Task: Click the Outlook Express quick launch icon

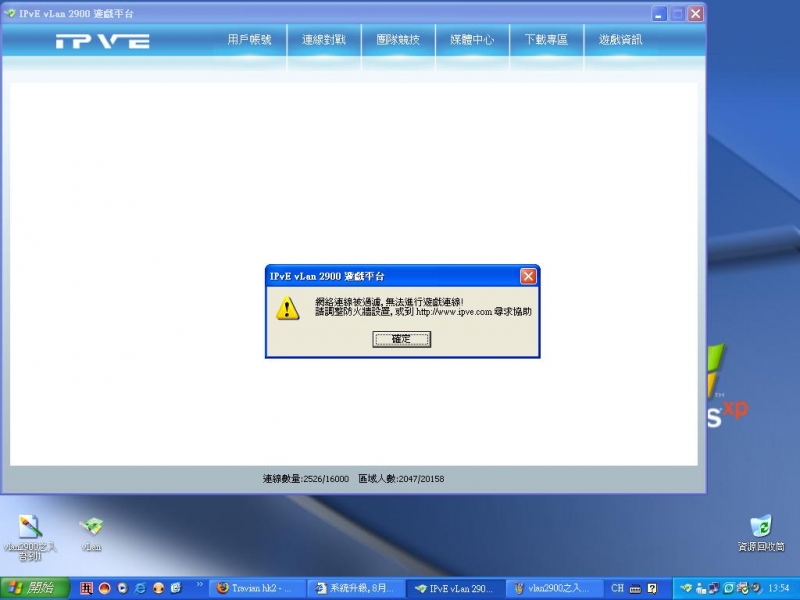Action: pyautogui.click(x=176, y=588)
